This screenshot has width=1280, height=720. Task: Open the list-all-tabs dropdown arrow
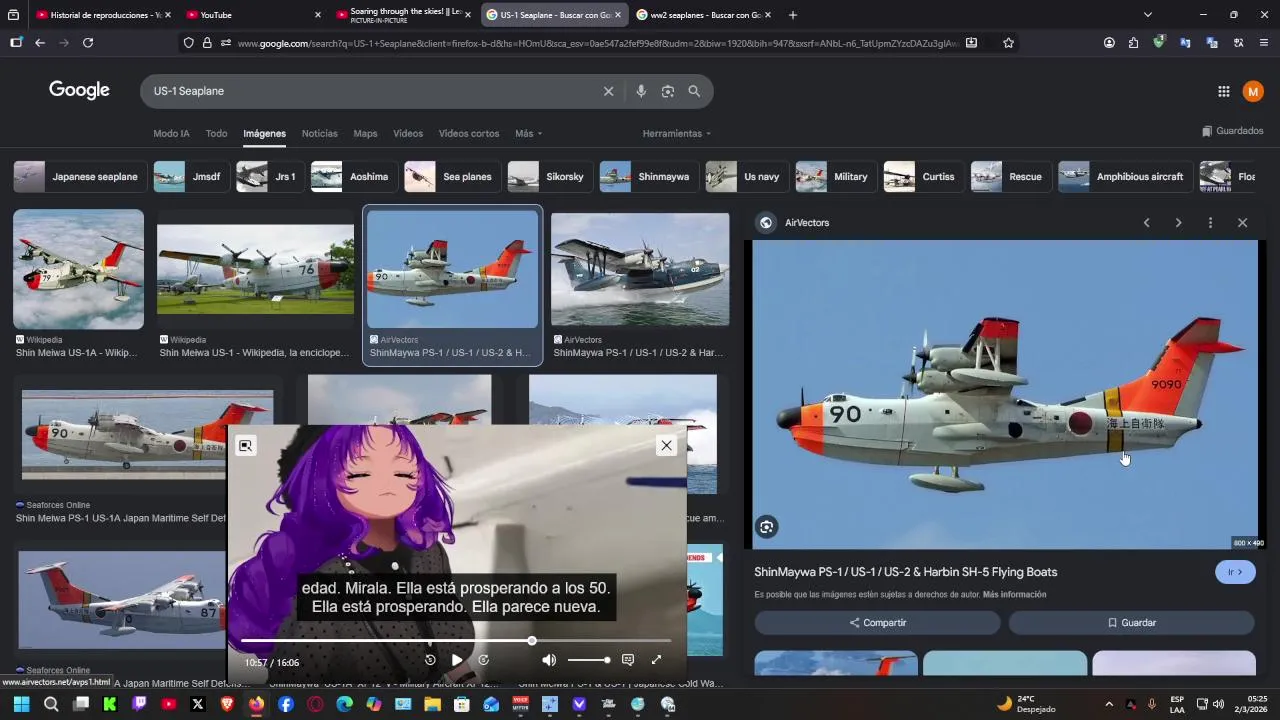tap(1148, 15)
